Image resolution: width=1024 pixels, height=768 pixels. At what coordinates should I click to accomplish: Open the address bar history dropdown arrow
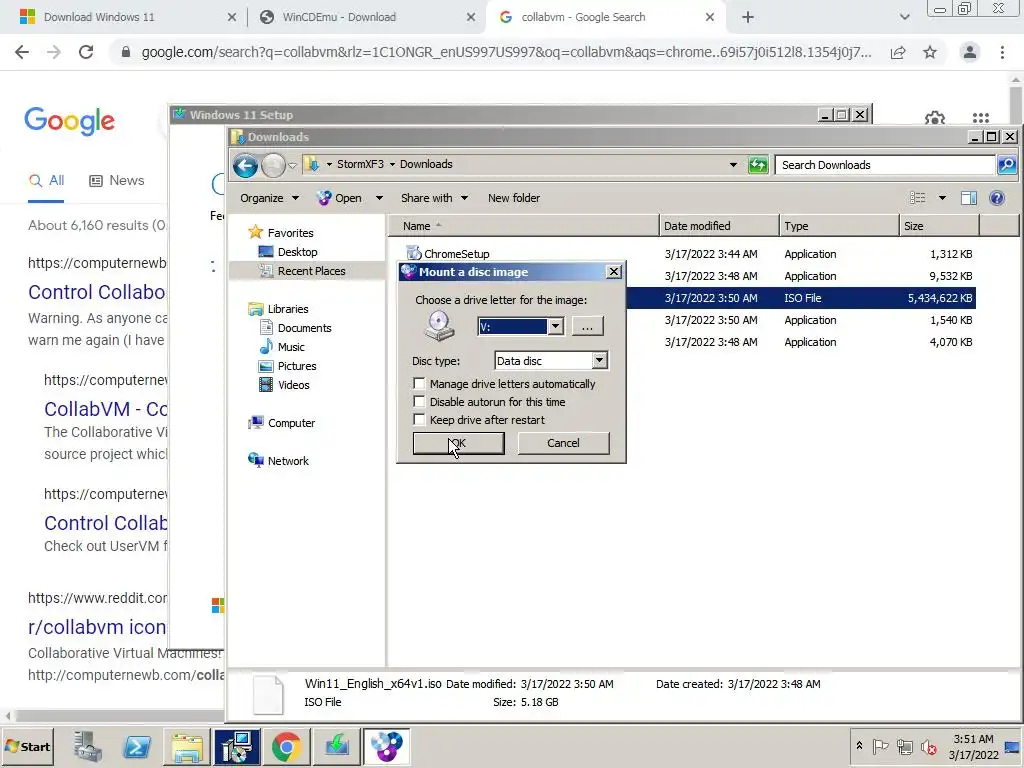[733, 165]
